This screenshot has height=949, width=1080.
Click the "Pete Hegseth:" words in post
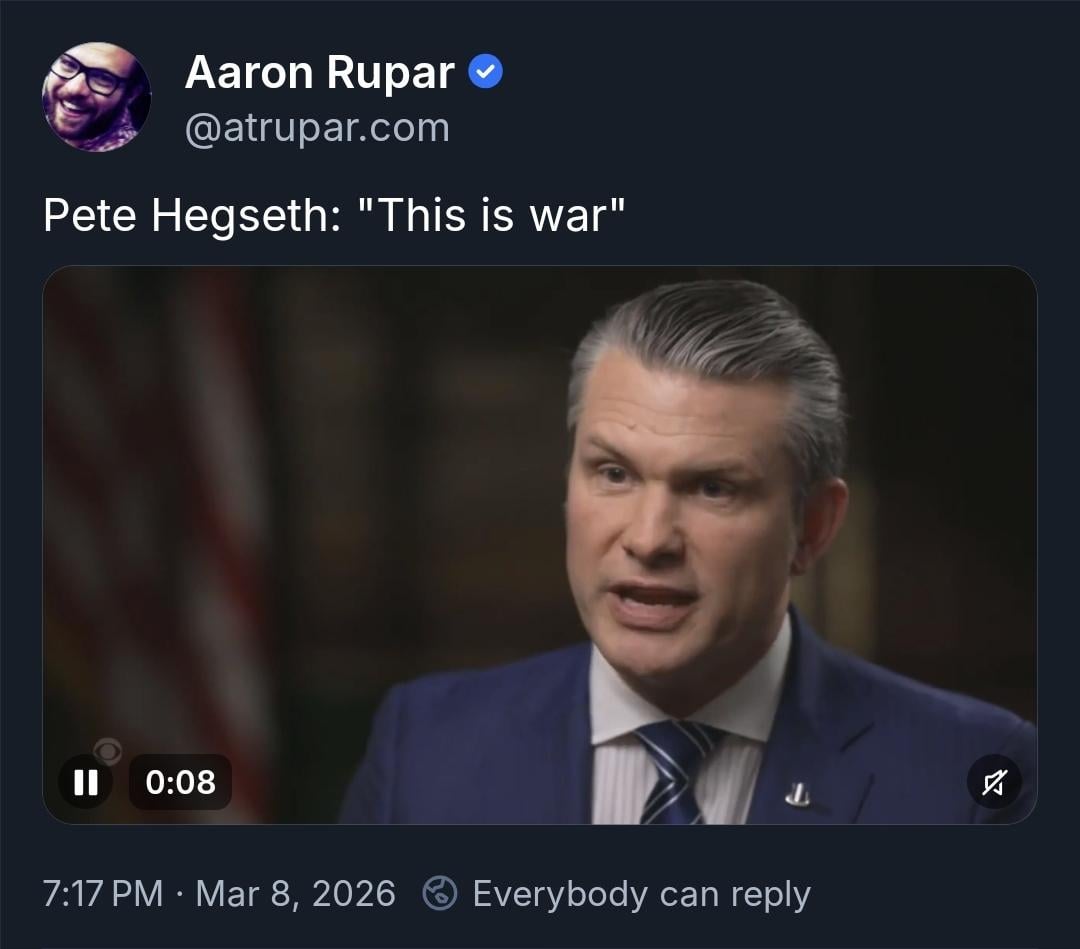point(192,216)
